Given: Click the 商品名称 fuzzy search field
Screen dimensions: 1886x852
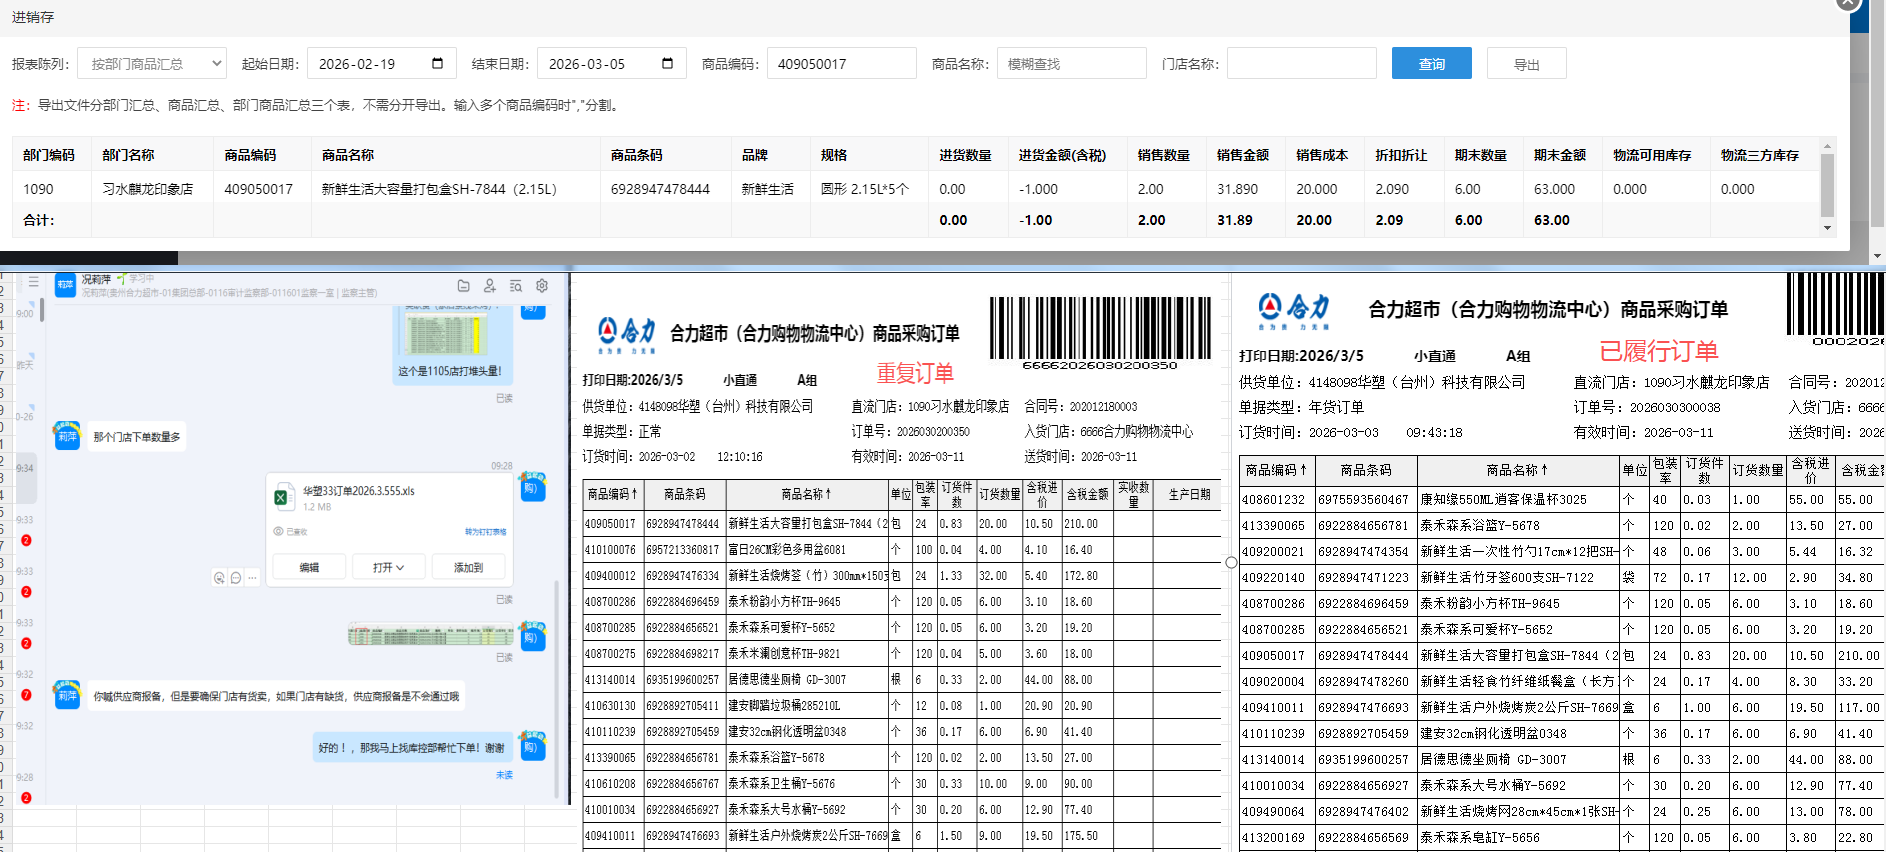Looking at the screenshot, I should pyautogui.click(x=1071, y=64).
